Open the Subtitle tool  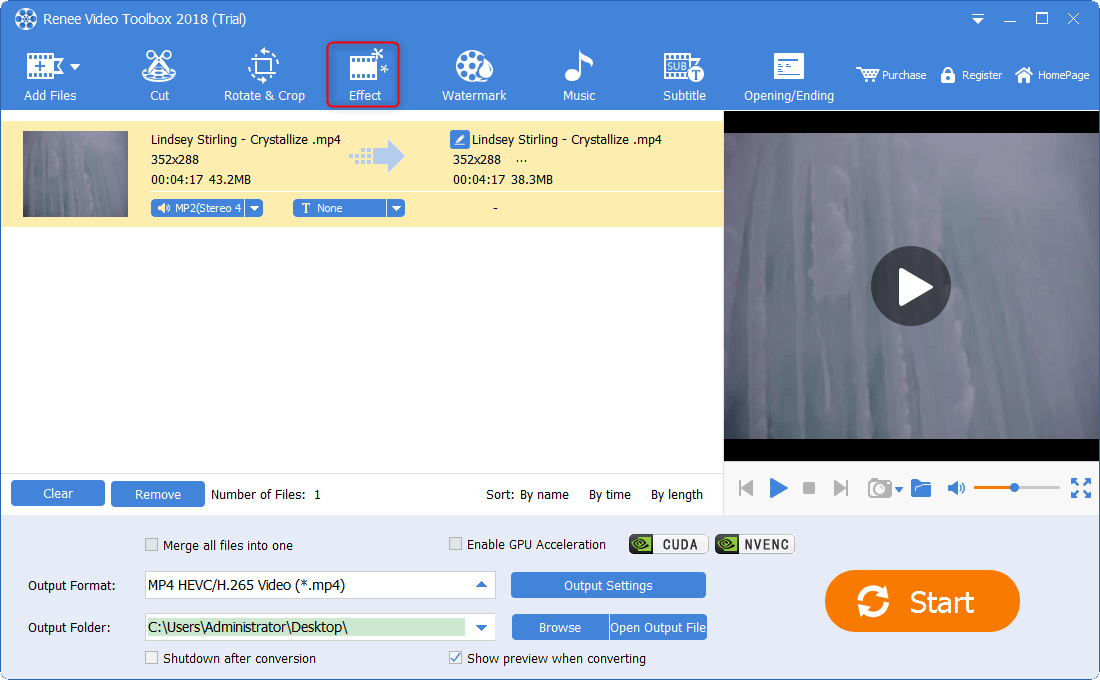click(x=684, y=76)
